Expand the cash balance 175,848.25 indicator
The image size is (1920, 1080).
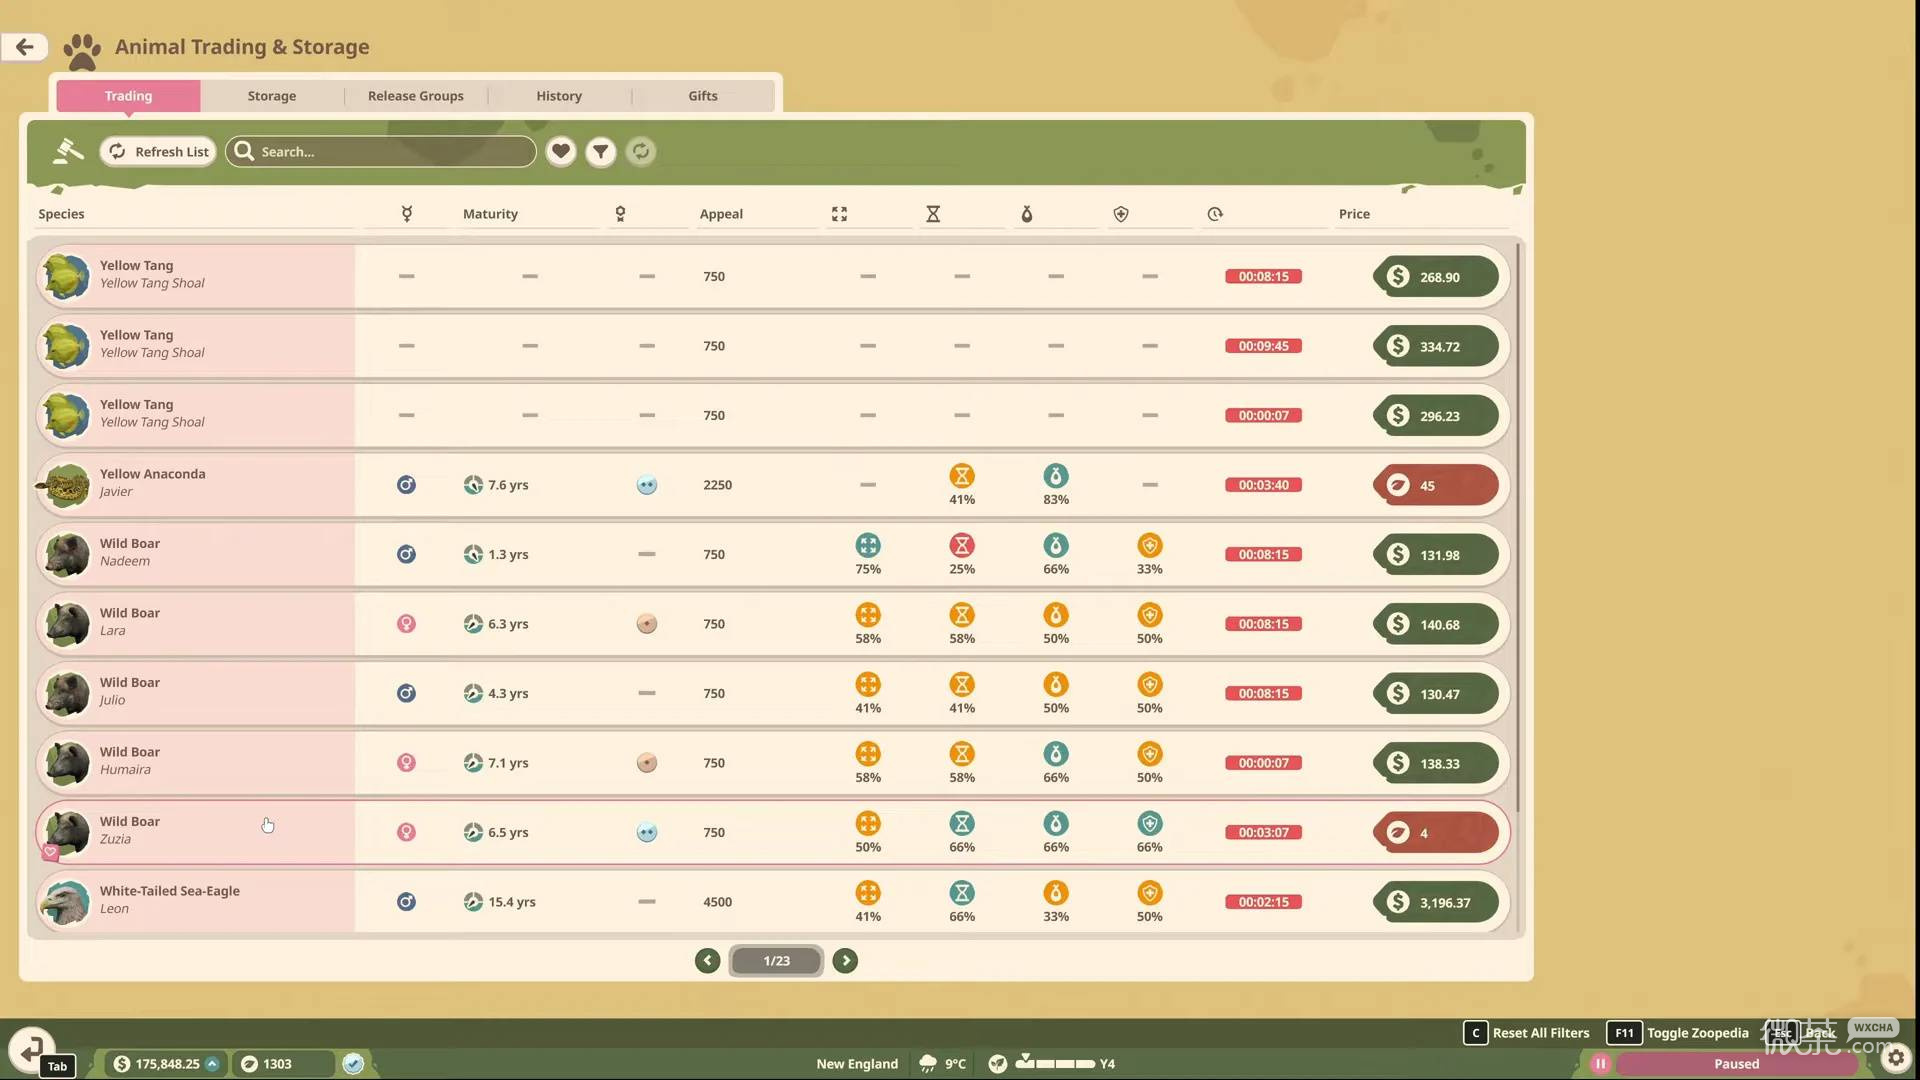(167, 1064)
